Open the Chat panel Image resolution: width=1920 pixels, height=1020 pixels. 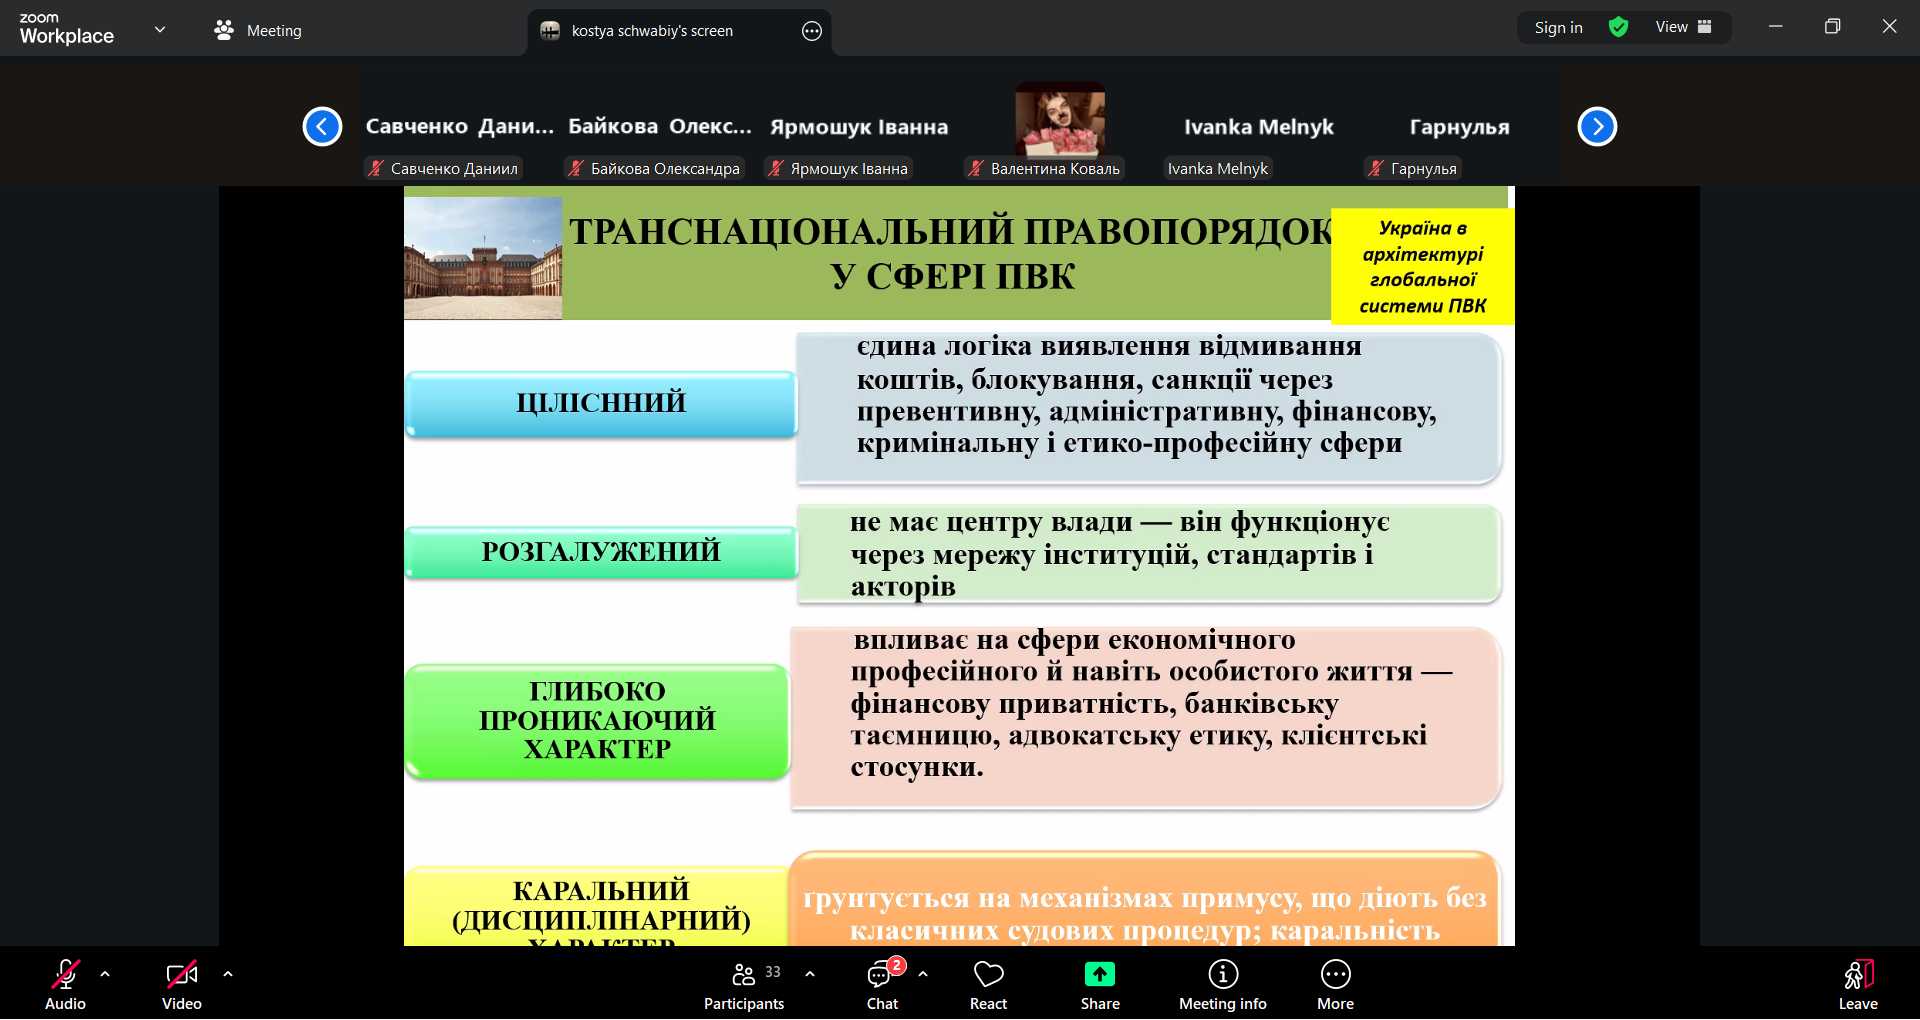(x=881, y=985)
